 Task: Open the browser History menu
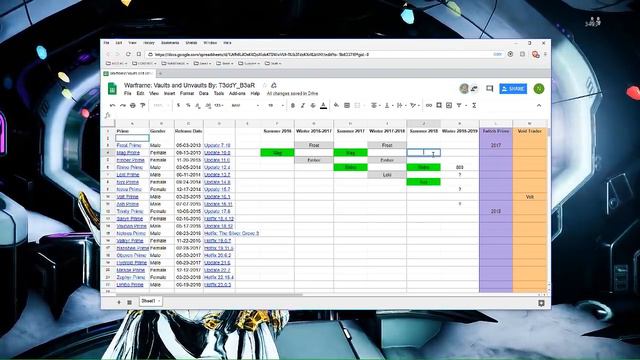[149, 43]
